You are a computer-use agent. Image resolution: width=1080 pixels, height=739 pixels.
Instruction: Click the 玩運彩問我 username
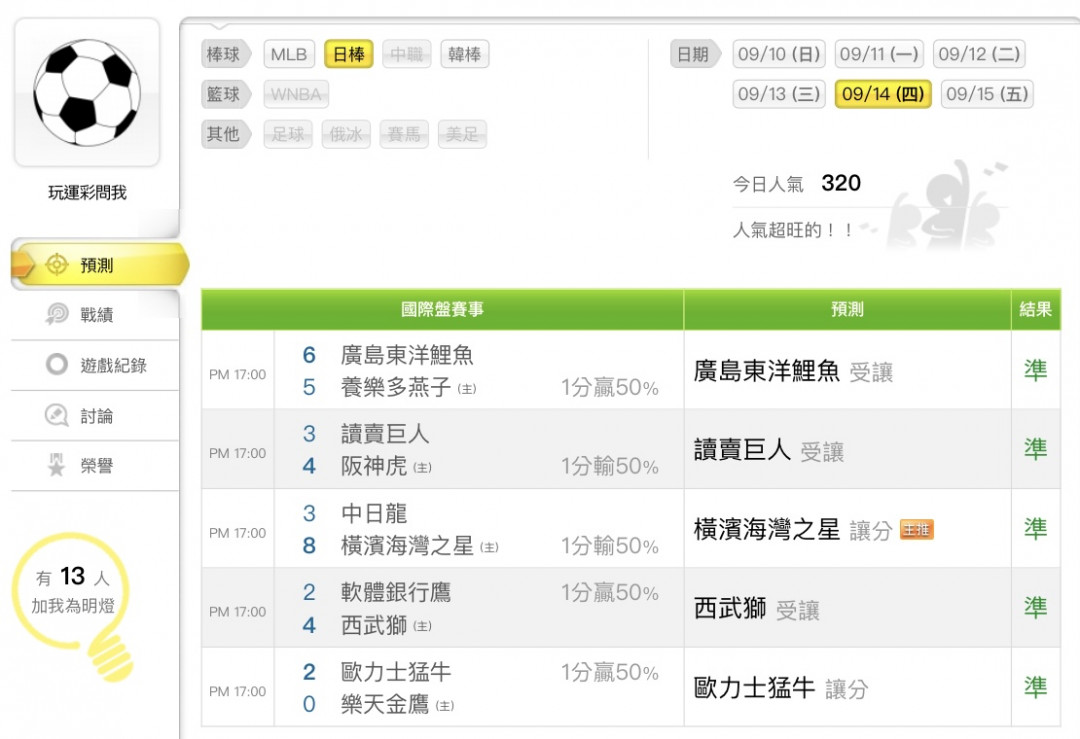87,192
